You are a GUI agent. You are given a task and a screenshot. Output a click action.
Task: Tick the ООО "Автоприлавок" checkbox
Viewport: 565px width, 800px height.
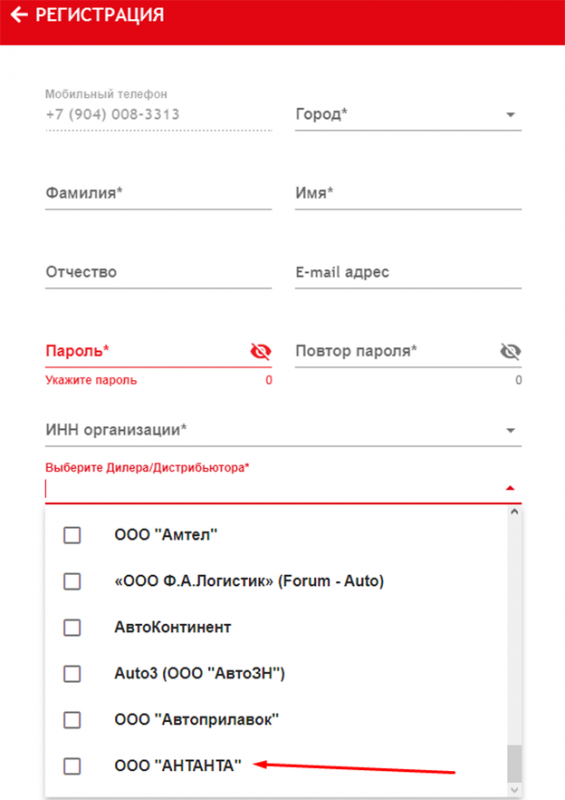pyautogui.click(x=72, y=720)
